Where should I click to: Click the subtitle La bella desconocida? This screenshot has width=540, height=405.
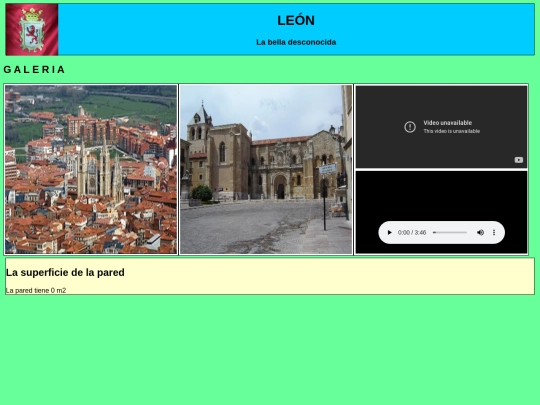pos(296,42)
